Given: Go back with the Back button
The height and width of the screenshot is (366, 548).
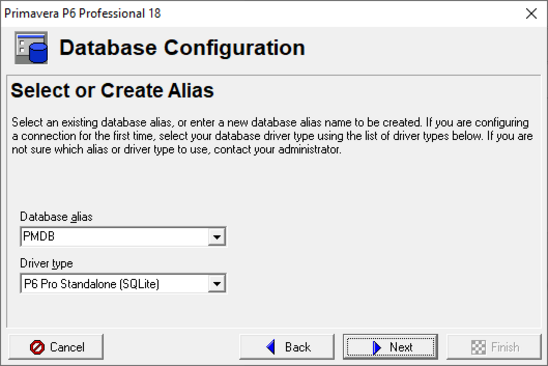Looking at the screenshot, I should click(x=287, y=347).
